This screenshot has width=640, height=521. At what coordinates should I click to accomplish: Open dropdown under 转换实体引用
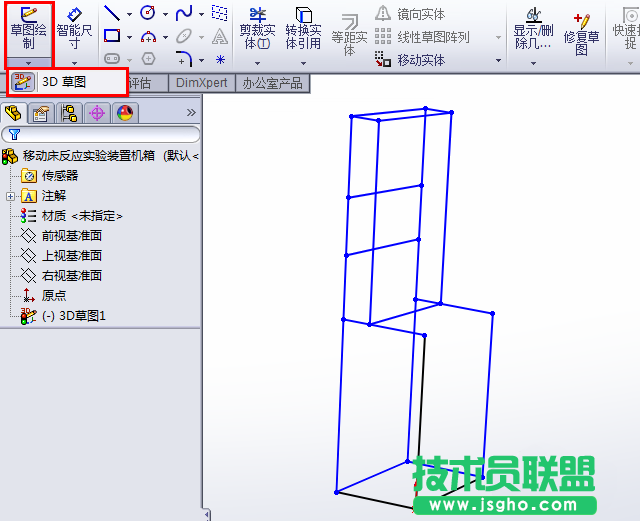tap(303, 63)
